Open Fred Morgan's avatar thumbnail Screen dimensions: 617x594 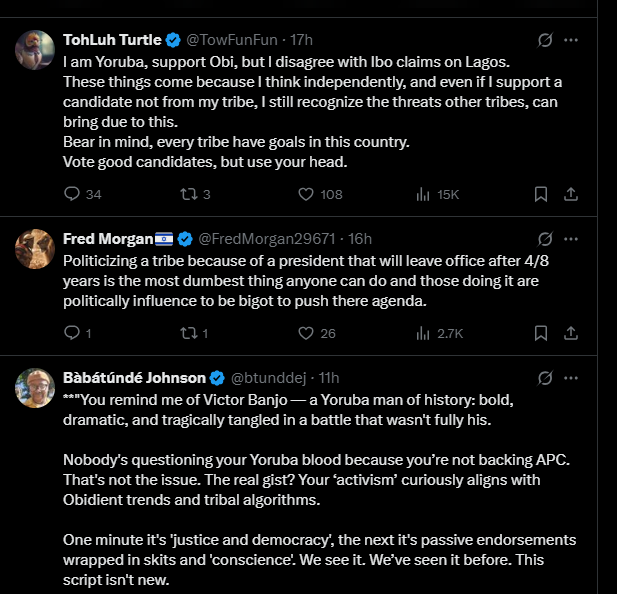tap(35, 249)
